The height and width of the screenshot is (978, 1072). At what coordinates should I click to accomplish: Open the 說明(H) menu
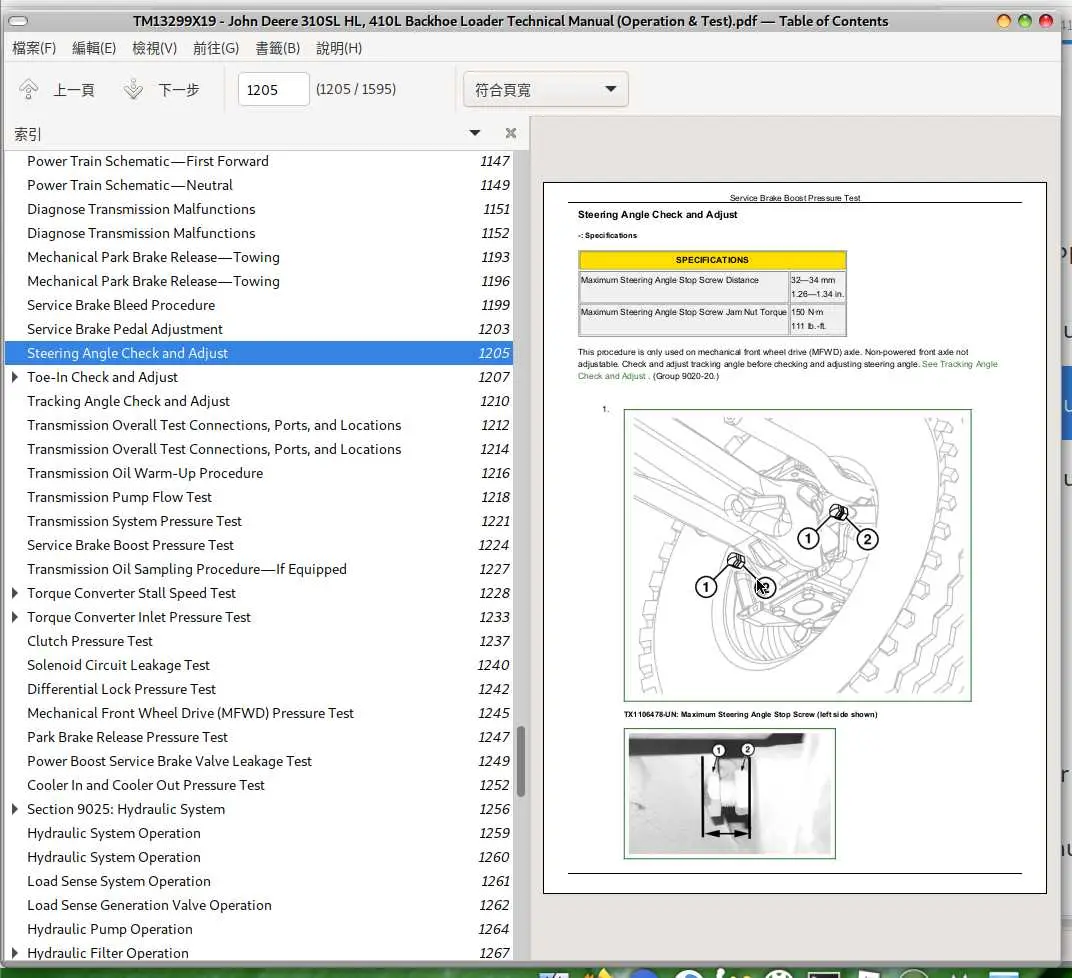(x=338, y=48)
